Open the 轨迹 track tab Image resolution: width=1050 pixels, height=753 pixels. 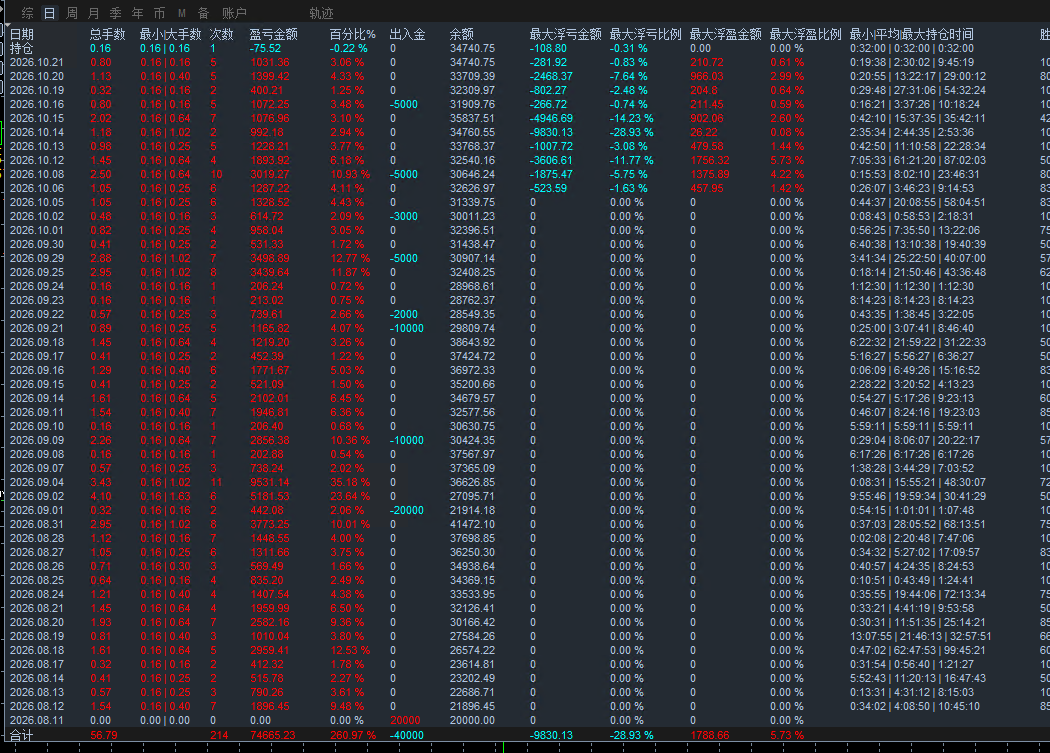321,13
